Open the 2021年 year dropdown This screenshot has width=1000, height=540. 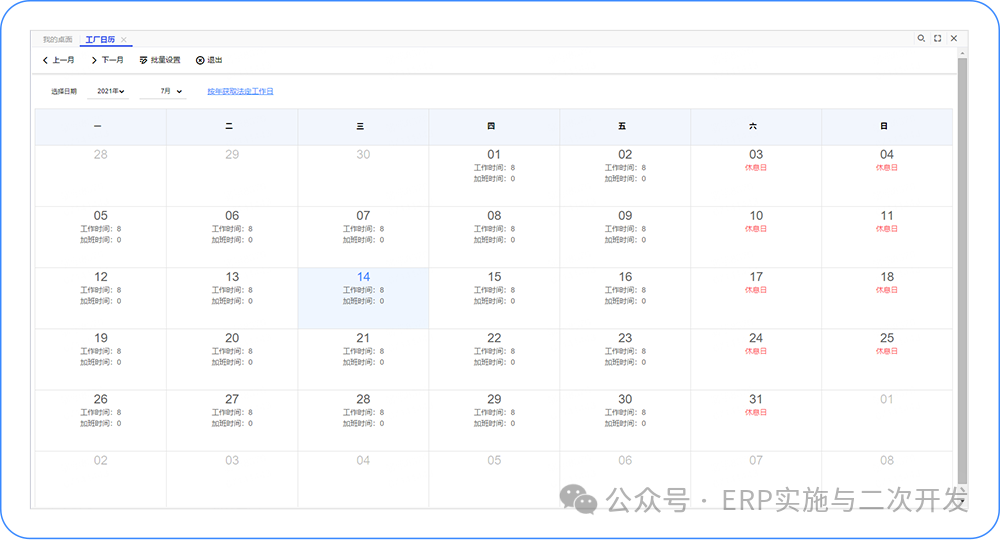(x=109, y=91)
